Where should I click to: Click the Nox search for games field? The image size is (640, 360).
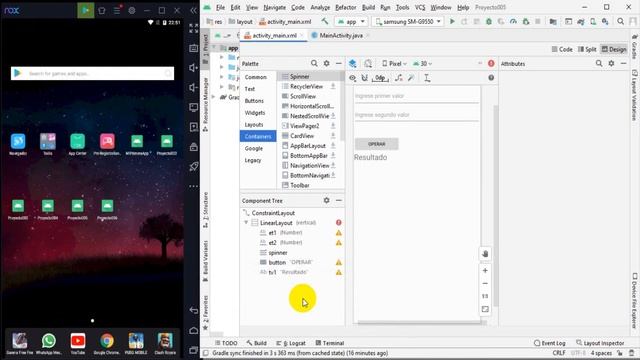pos(92,73)
